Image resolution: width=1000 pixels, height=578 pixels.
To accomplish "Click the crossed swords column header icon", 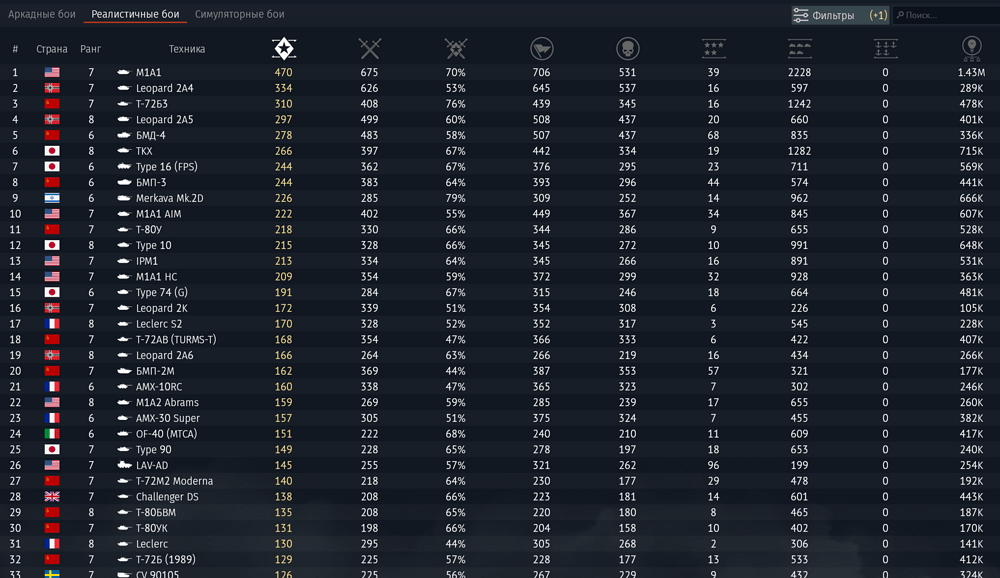I will tap(370, 48).
